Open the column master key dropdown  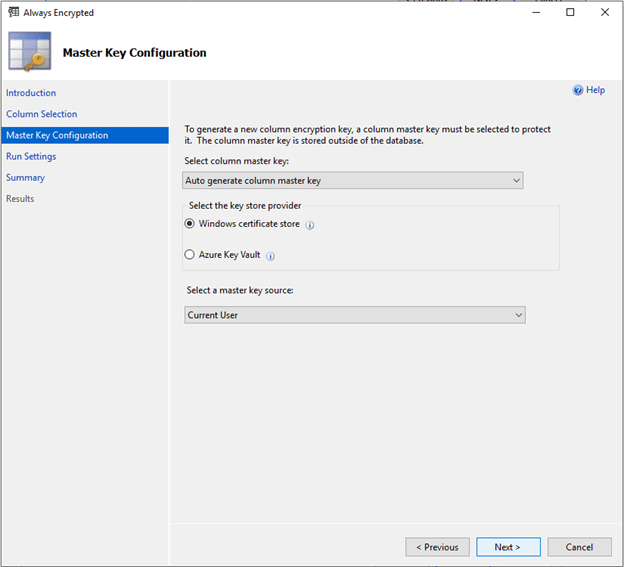[x=353, y=180]
